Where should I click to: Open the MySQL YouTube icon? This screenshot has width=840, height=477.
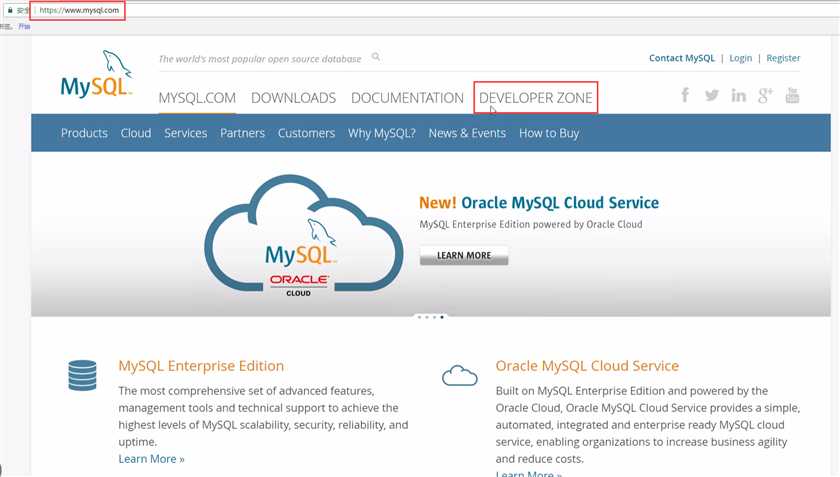pyautogui.click(x=792, y=95)
